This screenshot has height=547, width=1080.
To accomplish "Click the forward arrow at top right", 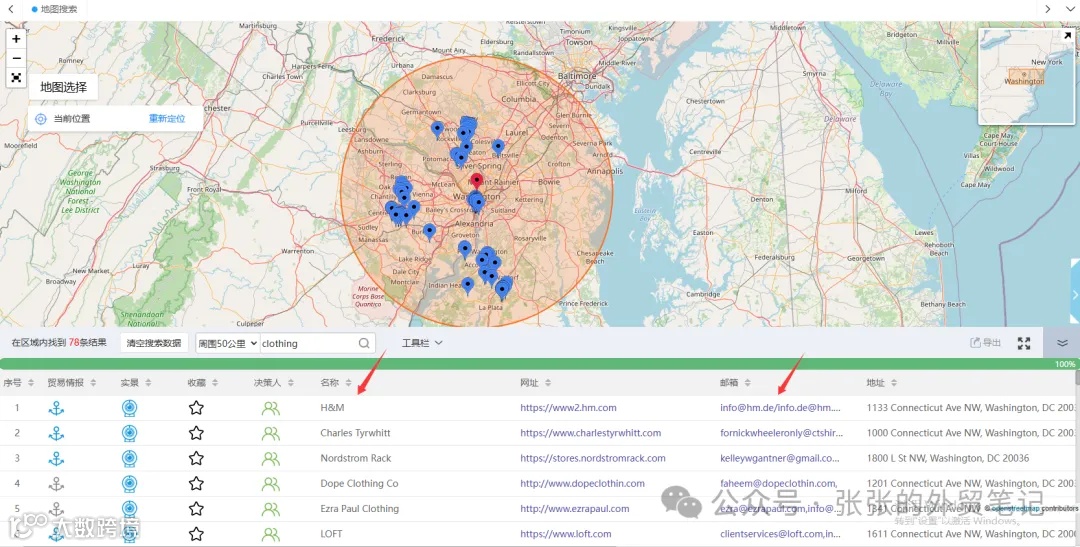I will [1048, 9].
